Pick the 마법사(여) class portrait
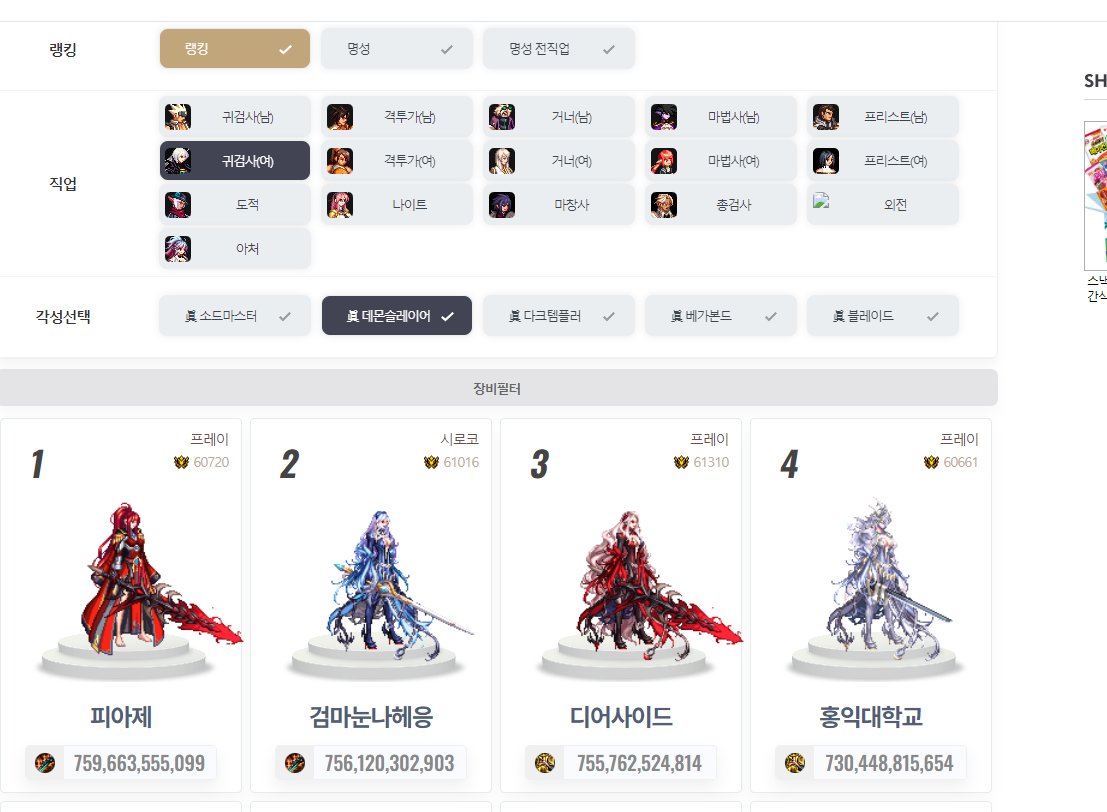Screen dimensions: 1107x812 (664, 161)
